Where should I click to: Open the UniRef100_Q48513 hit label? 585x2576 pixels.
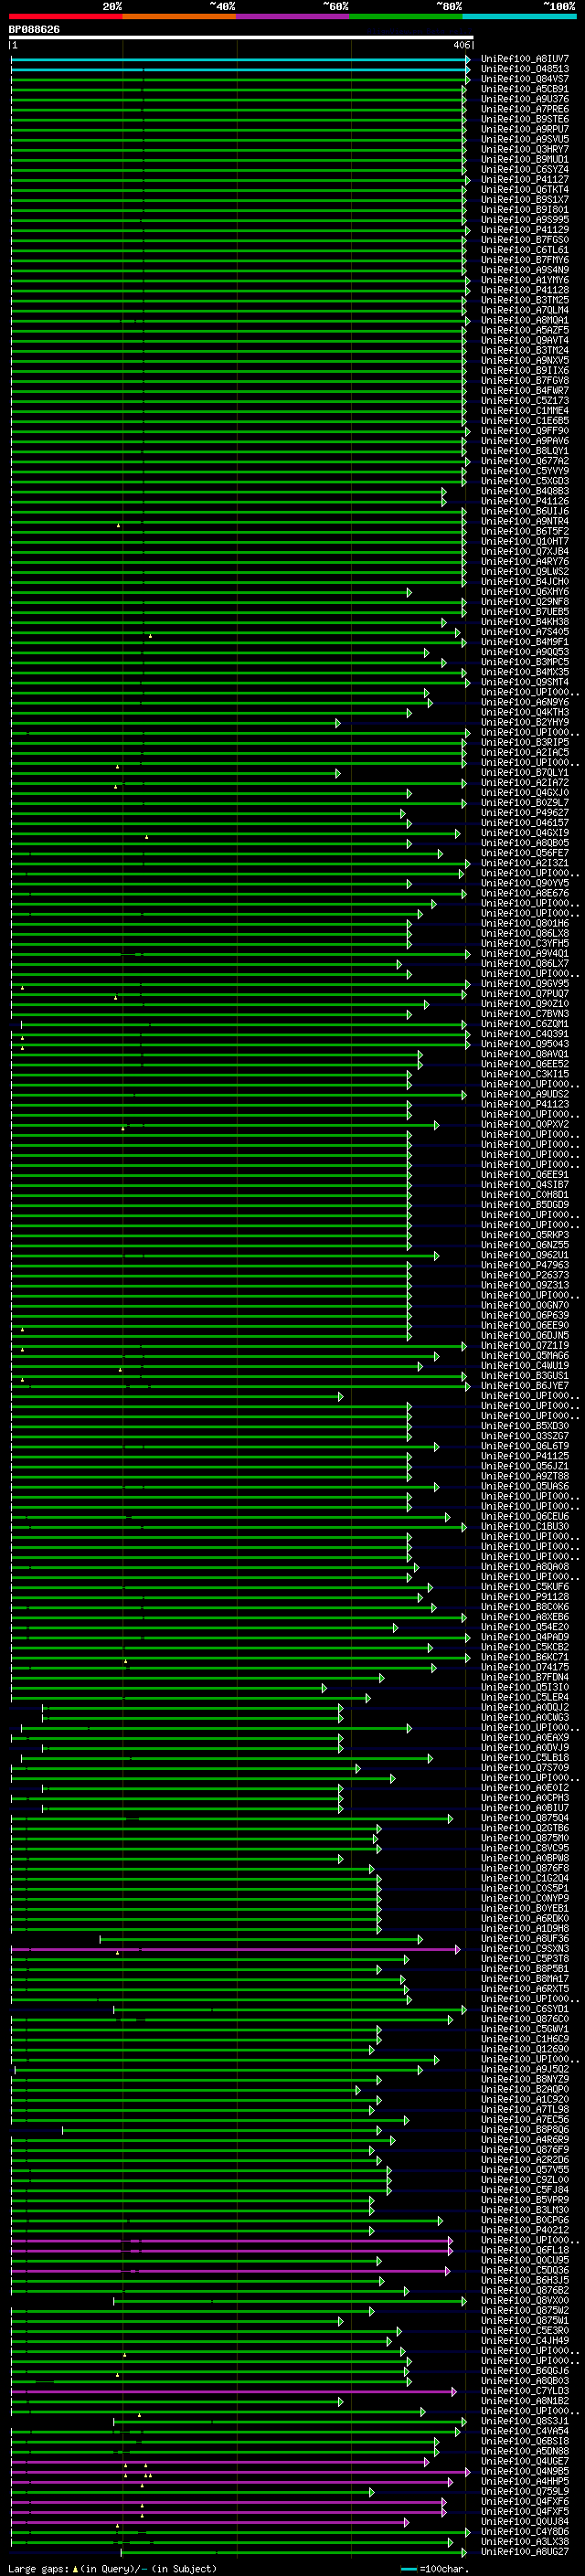click(x=525, y=69)
